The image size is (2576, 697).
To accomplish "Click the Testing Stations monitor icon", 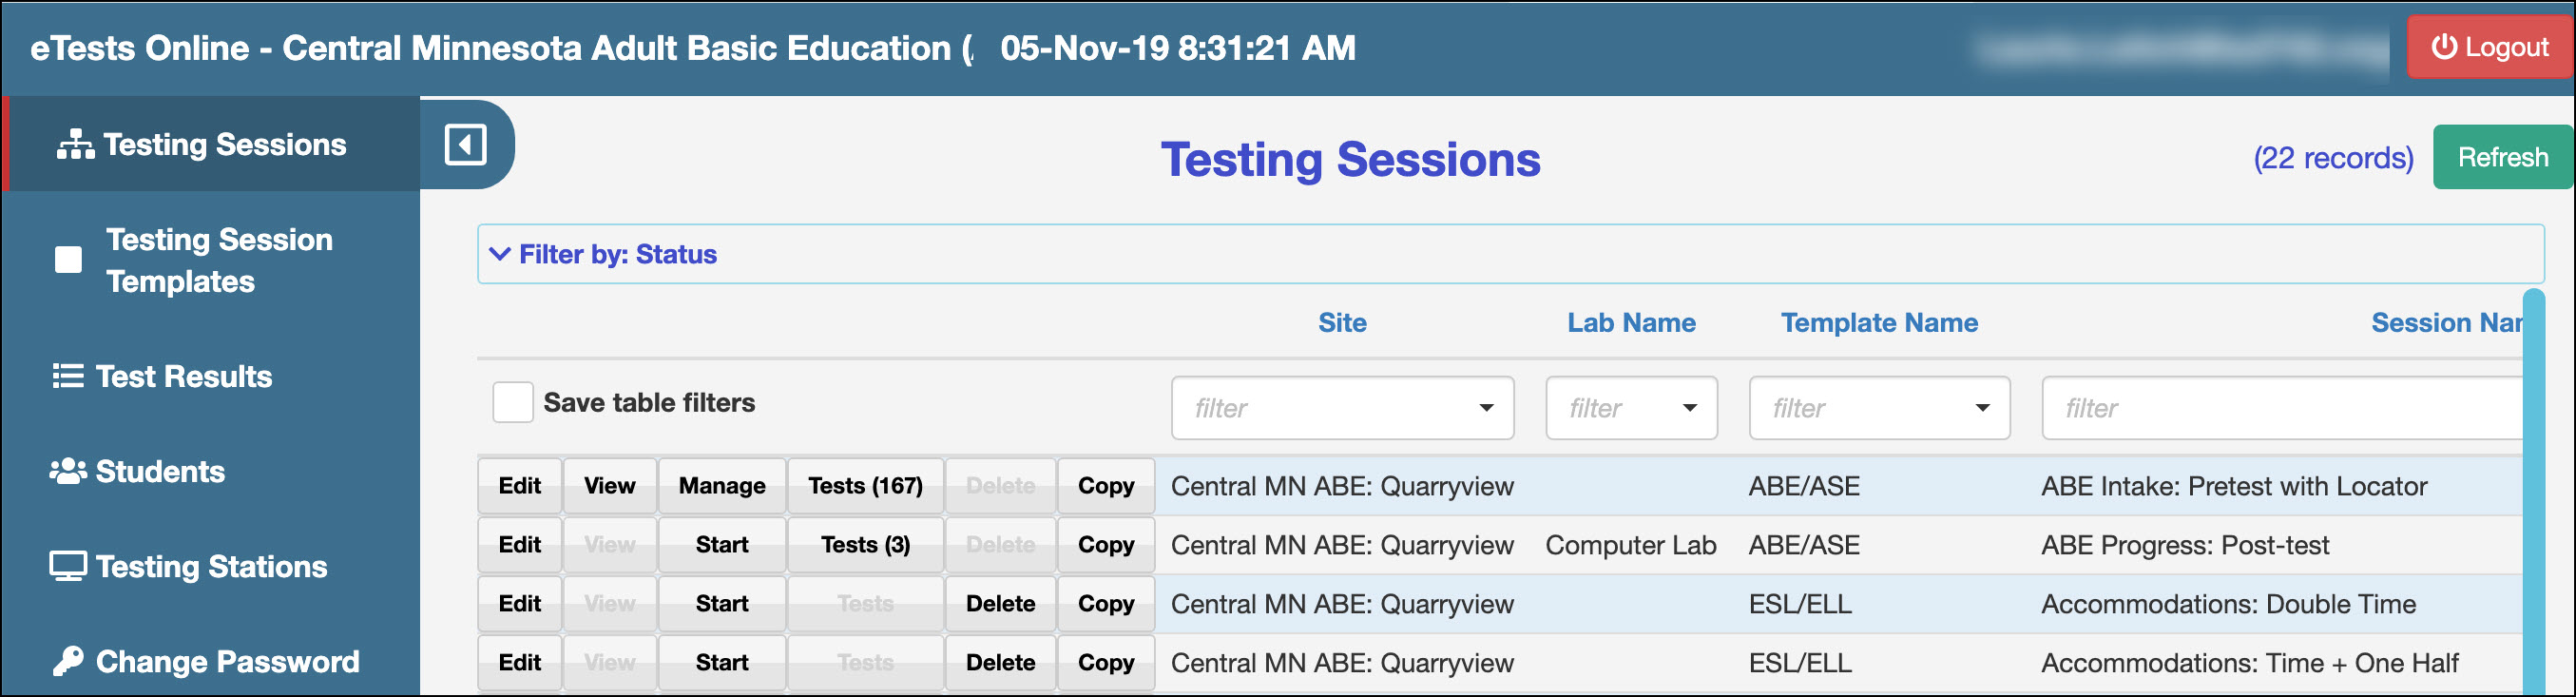I will coord(68,567).
